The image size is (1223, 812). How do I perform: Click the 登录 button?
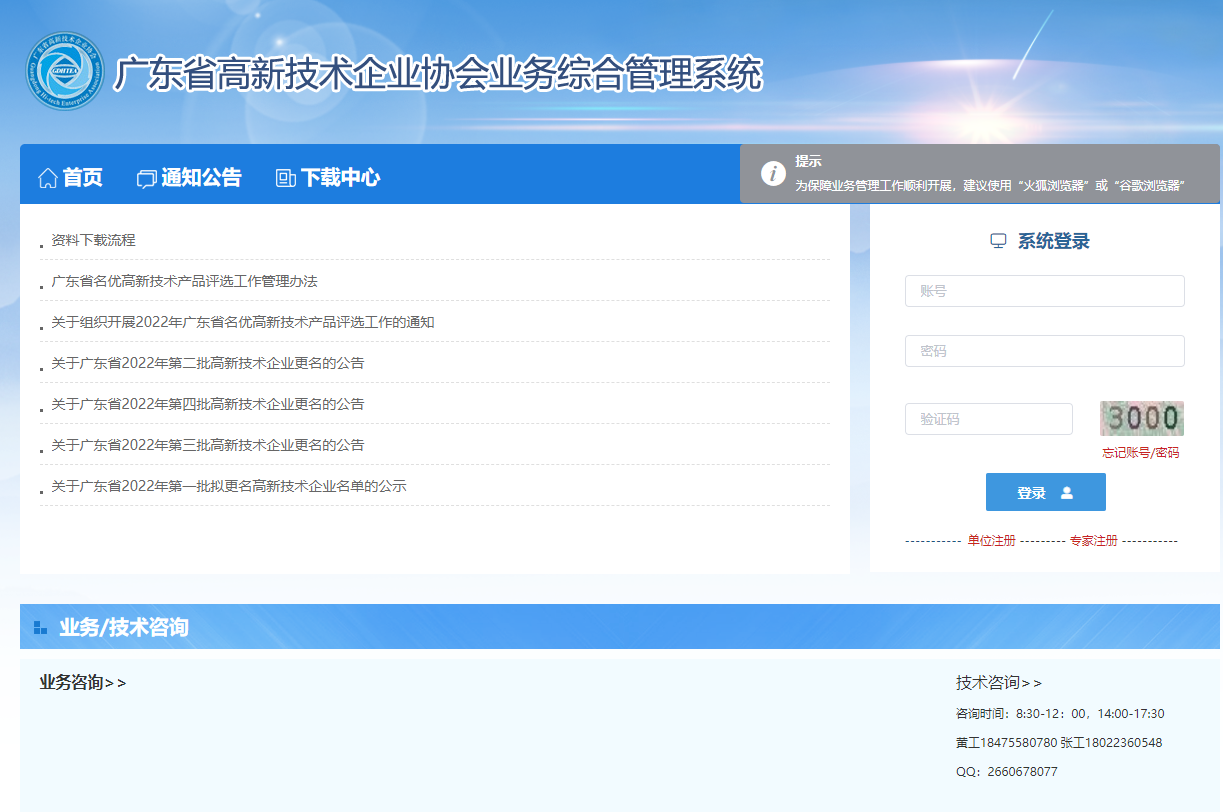1046,492
